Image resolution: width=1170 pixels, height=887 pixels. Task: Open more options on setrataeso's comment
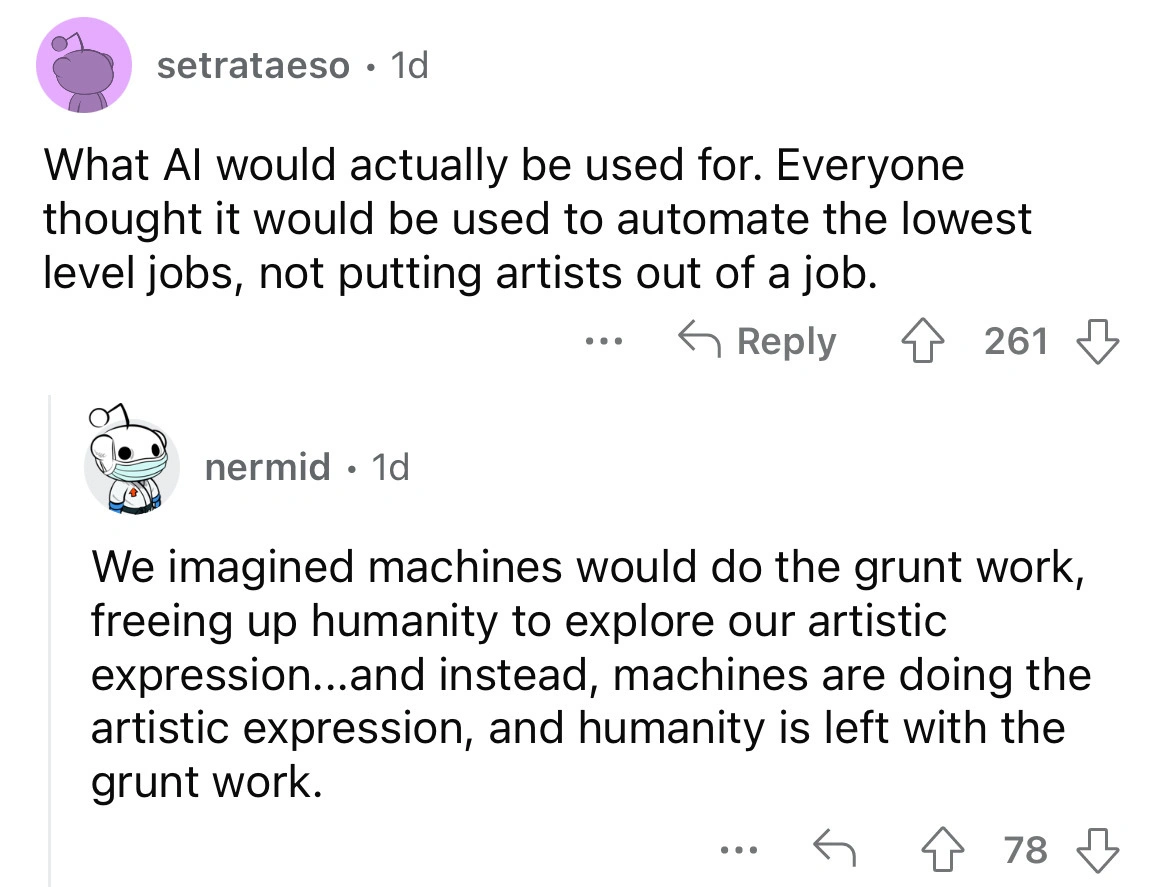coord(606,342)
